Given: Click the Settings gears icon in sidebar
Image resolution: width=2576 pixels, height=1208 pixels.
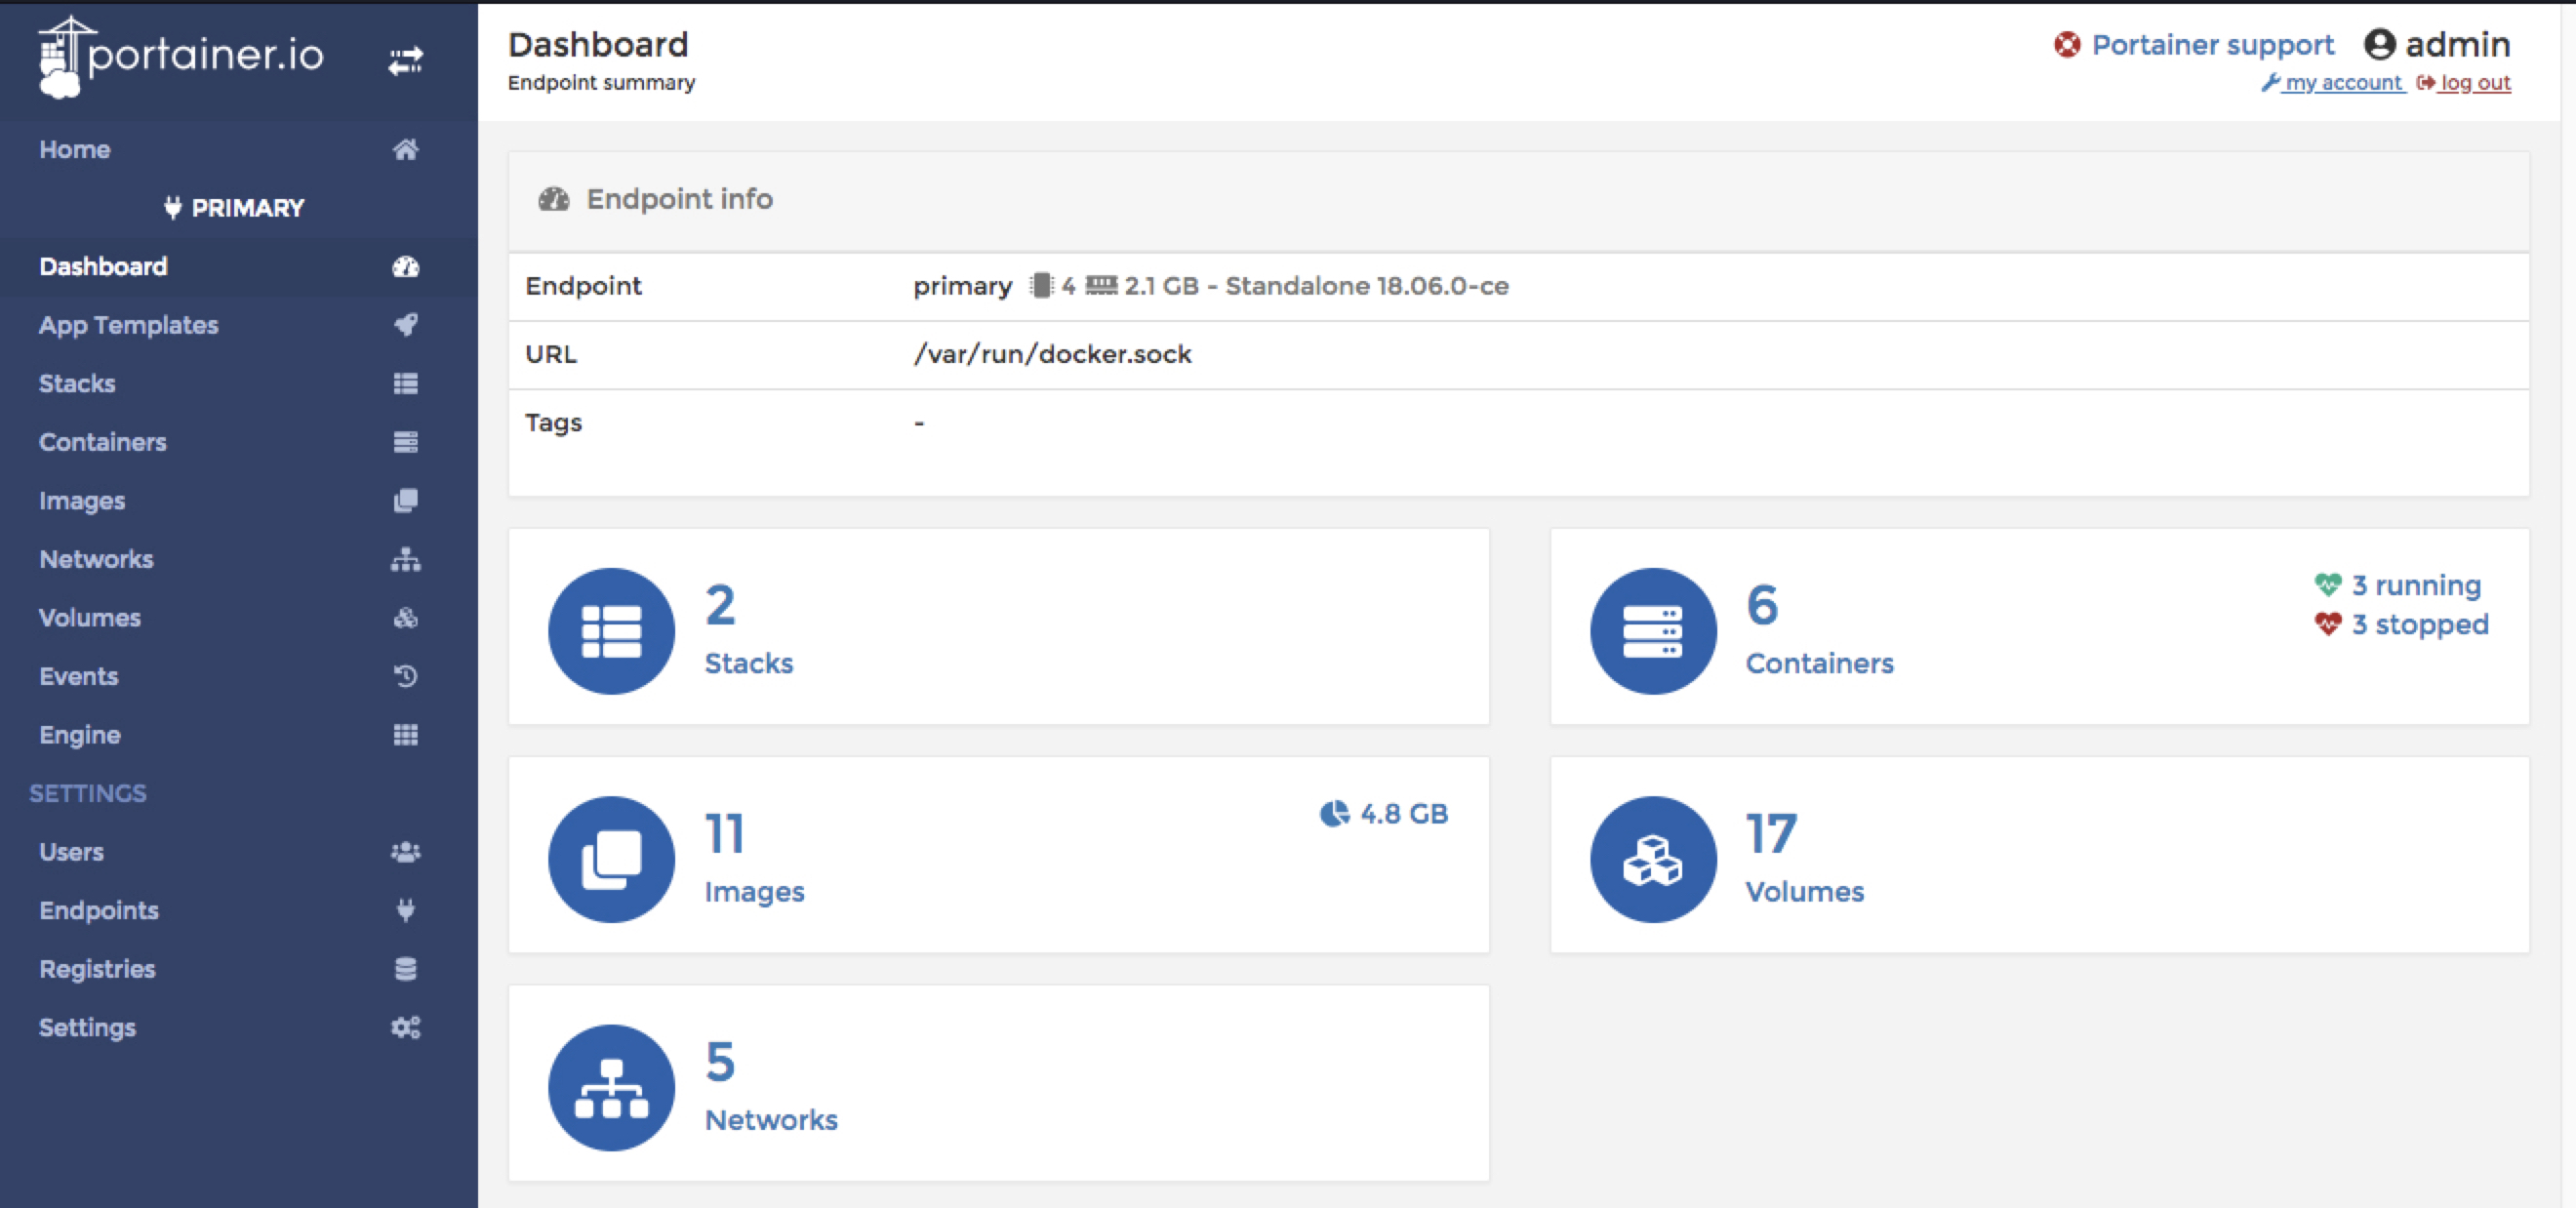Looking at the screenshot, I should 405,1028.
